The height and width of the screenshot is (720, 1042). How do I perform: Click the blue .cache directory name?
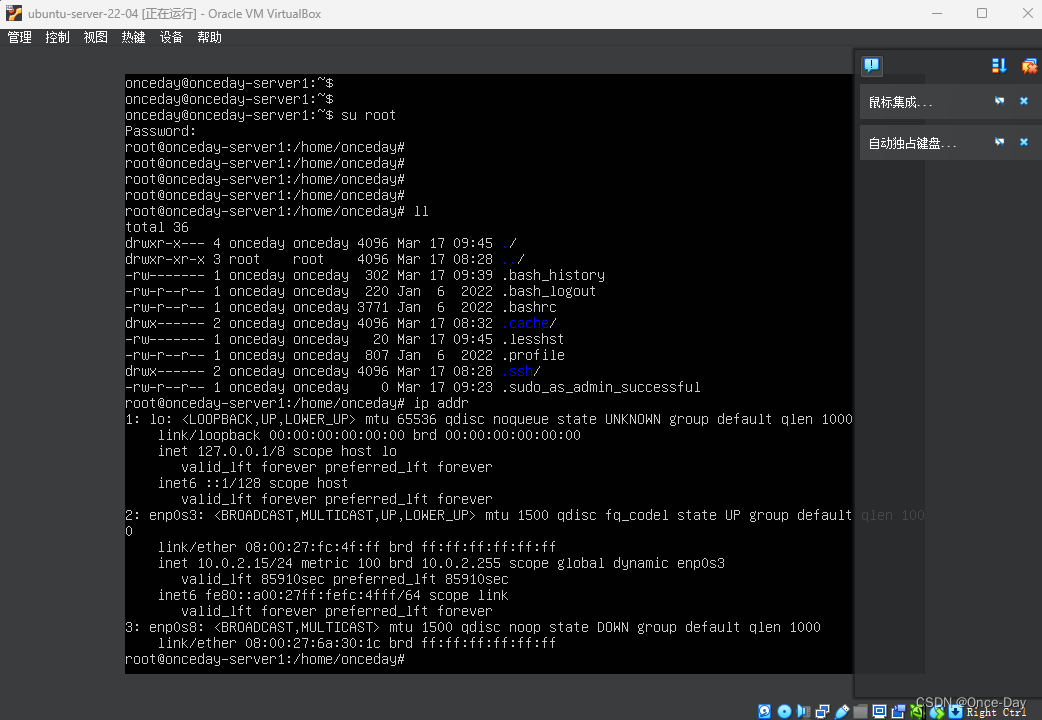[x=525, y=323]
